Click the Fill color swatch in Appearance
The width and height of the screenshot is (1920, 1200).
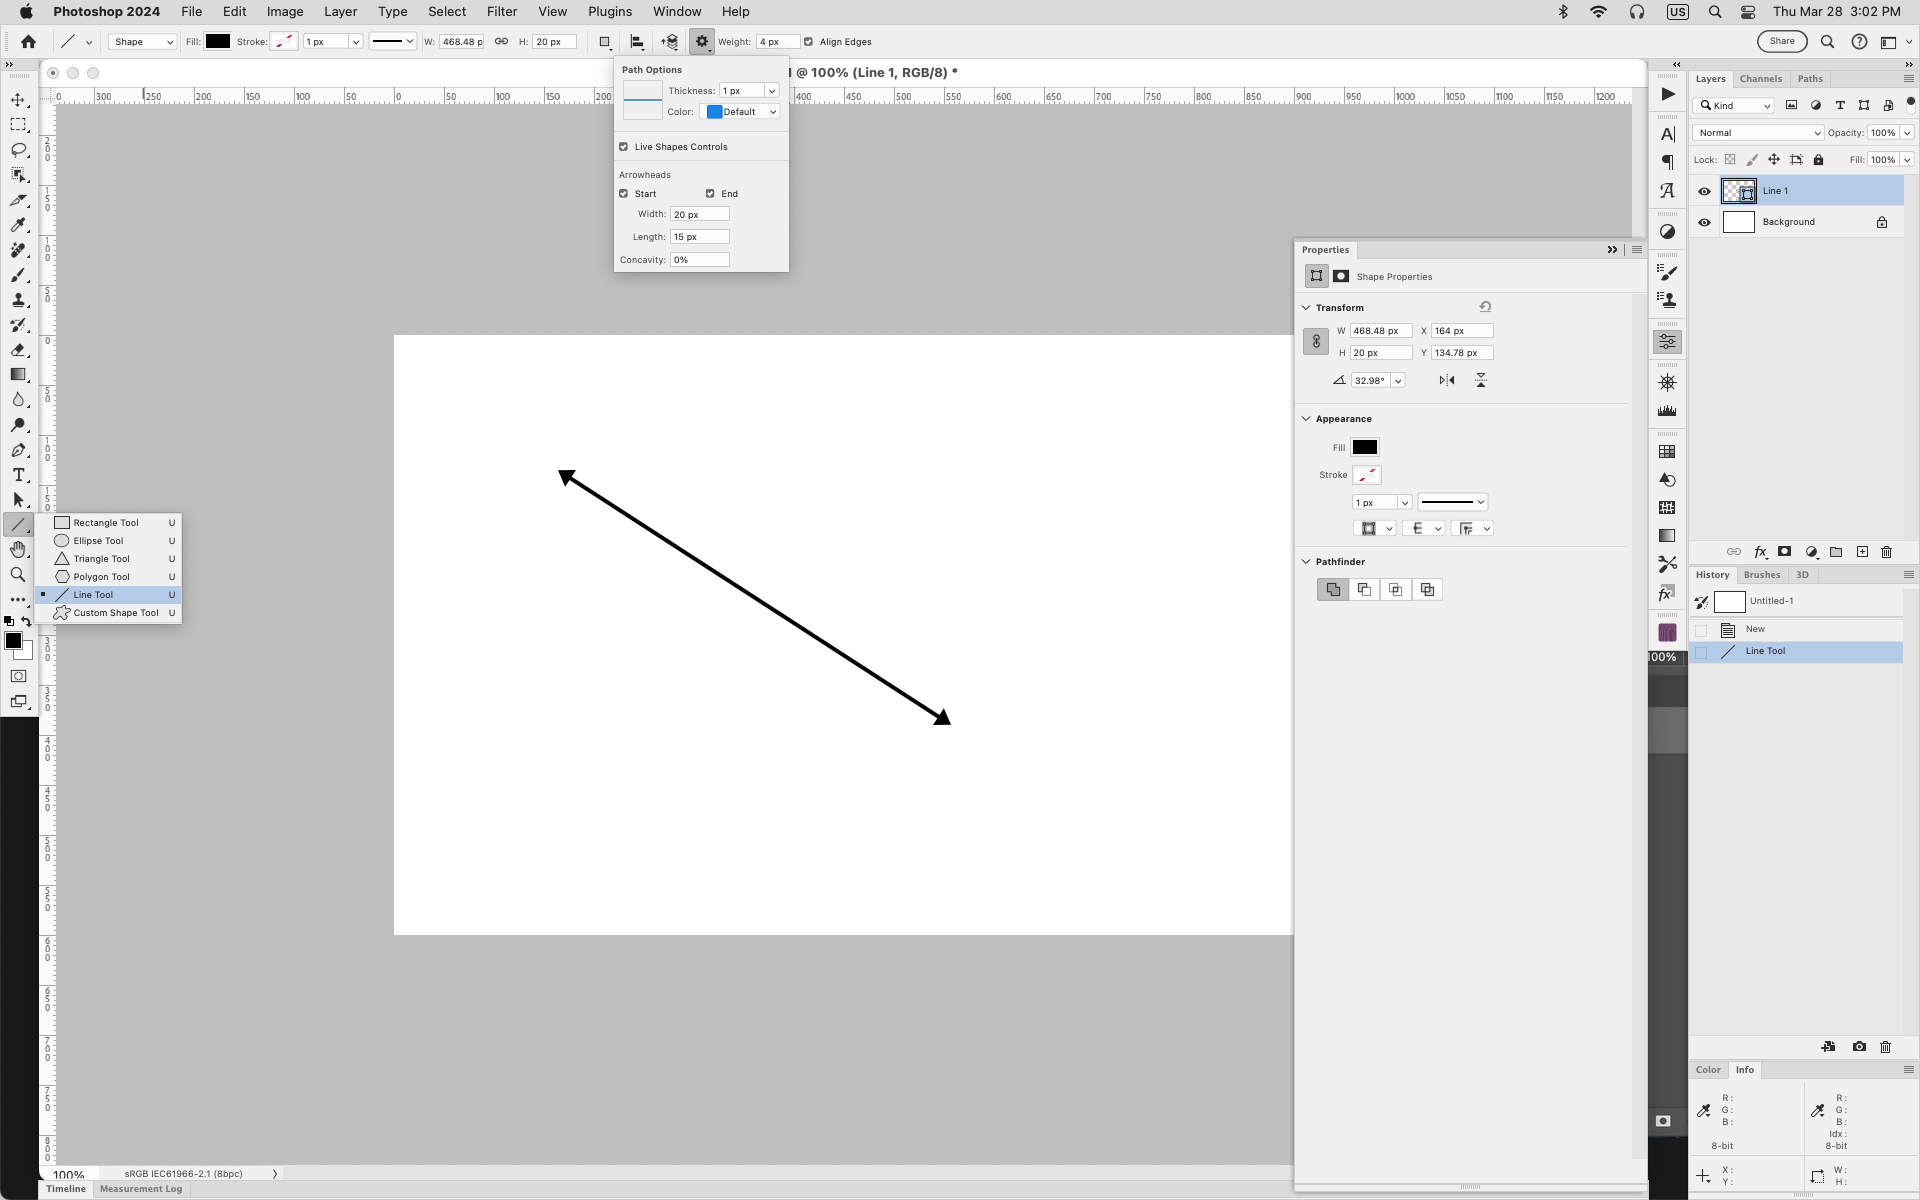click(x=1364, y=448)
